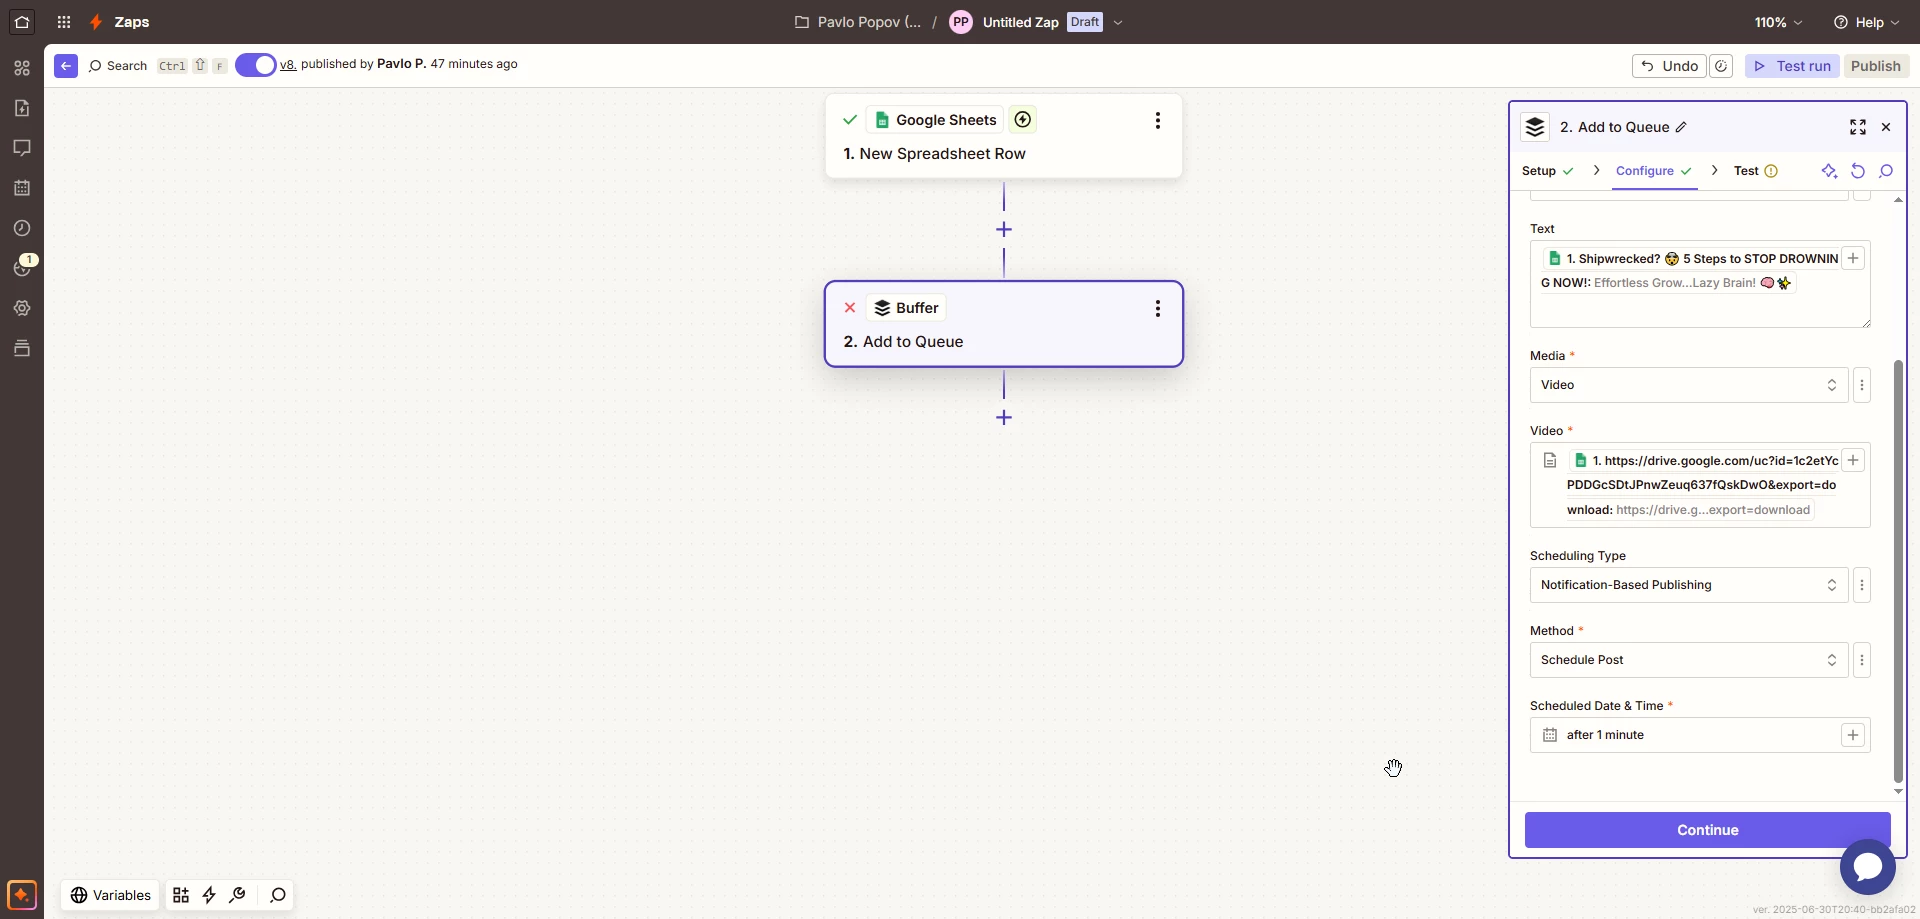Click the orange AI copilot icon
The height and width of the screenshot is (919, 1920).
pyautogui.click(x=22, y=894)
